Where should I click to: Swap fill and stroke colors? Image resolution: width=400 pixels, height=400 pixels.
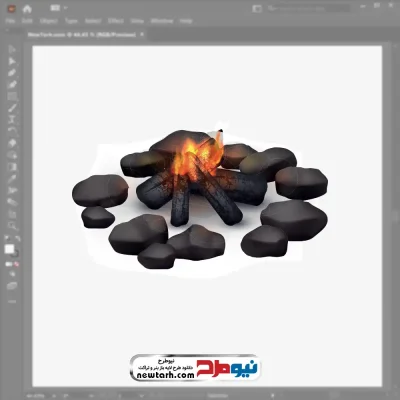(x=18, y=238)
